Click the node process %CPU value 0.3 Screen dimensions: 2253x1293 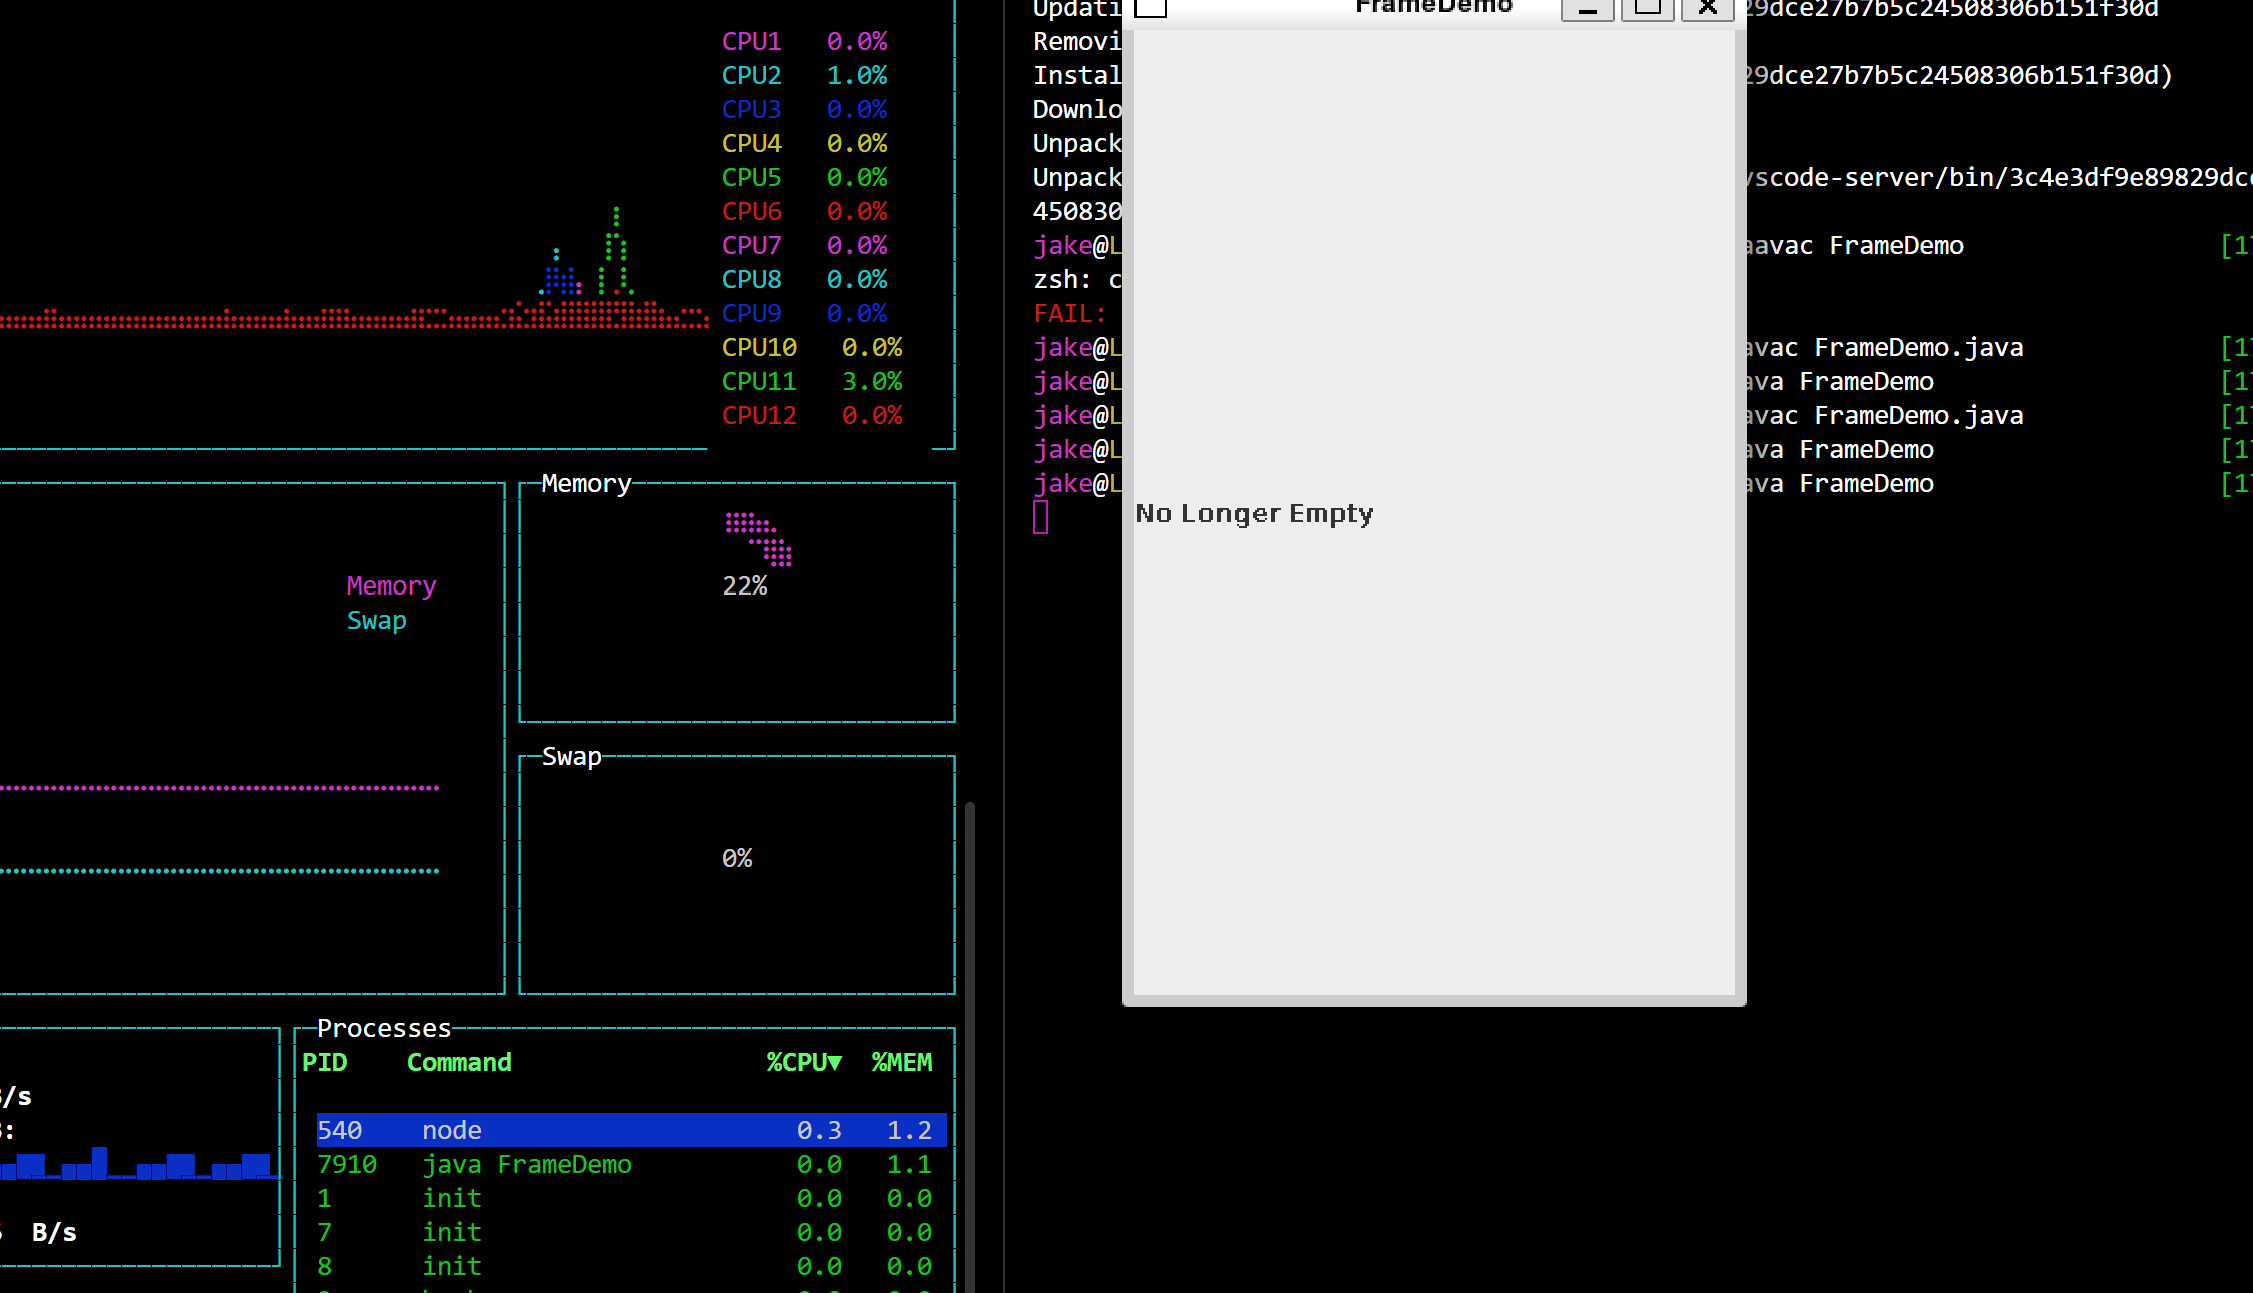819,1130
